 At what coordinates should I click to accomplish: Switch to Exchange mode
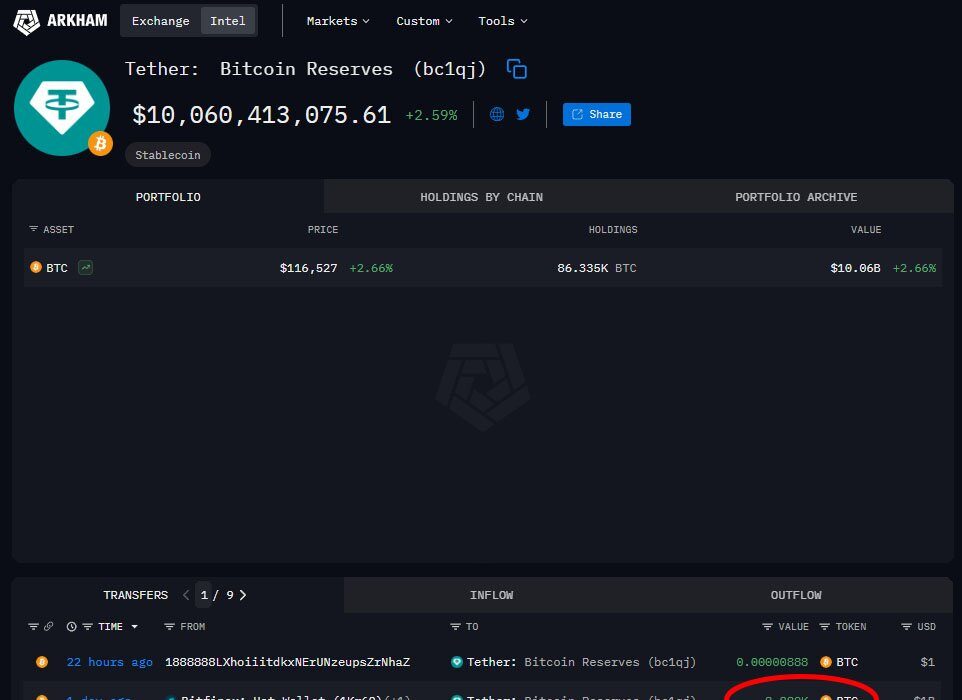coord(160,21)
